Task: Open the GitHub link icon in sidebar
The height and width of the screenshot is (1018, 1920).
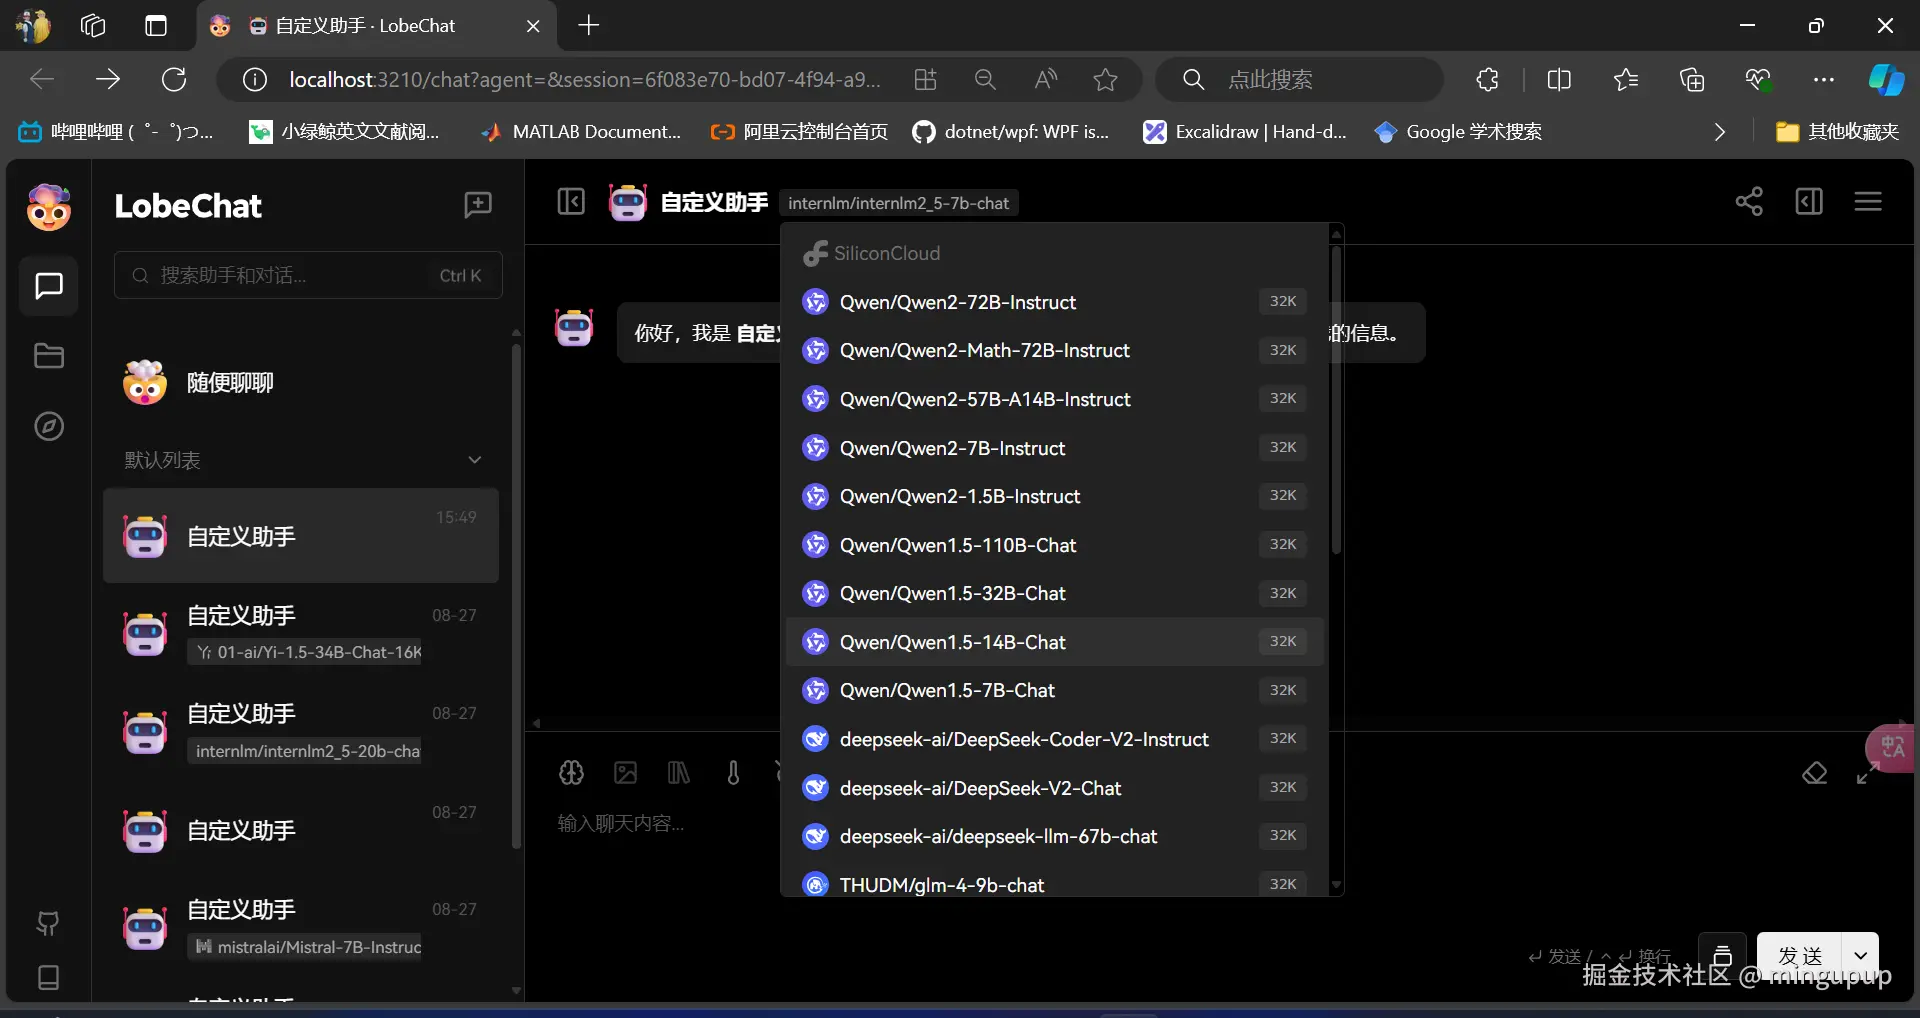Action: (48, 923)
